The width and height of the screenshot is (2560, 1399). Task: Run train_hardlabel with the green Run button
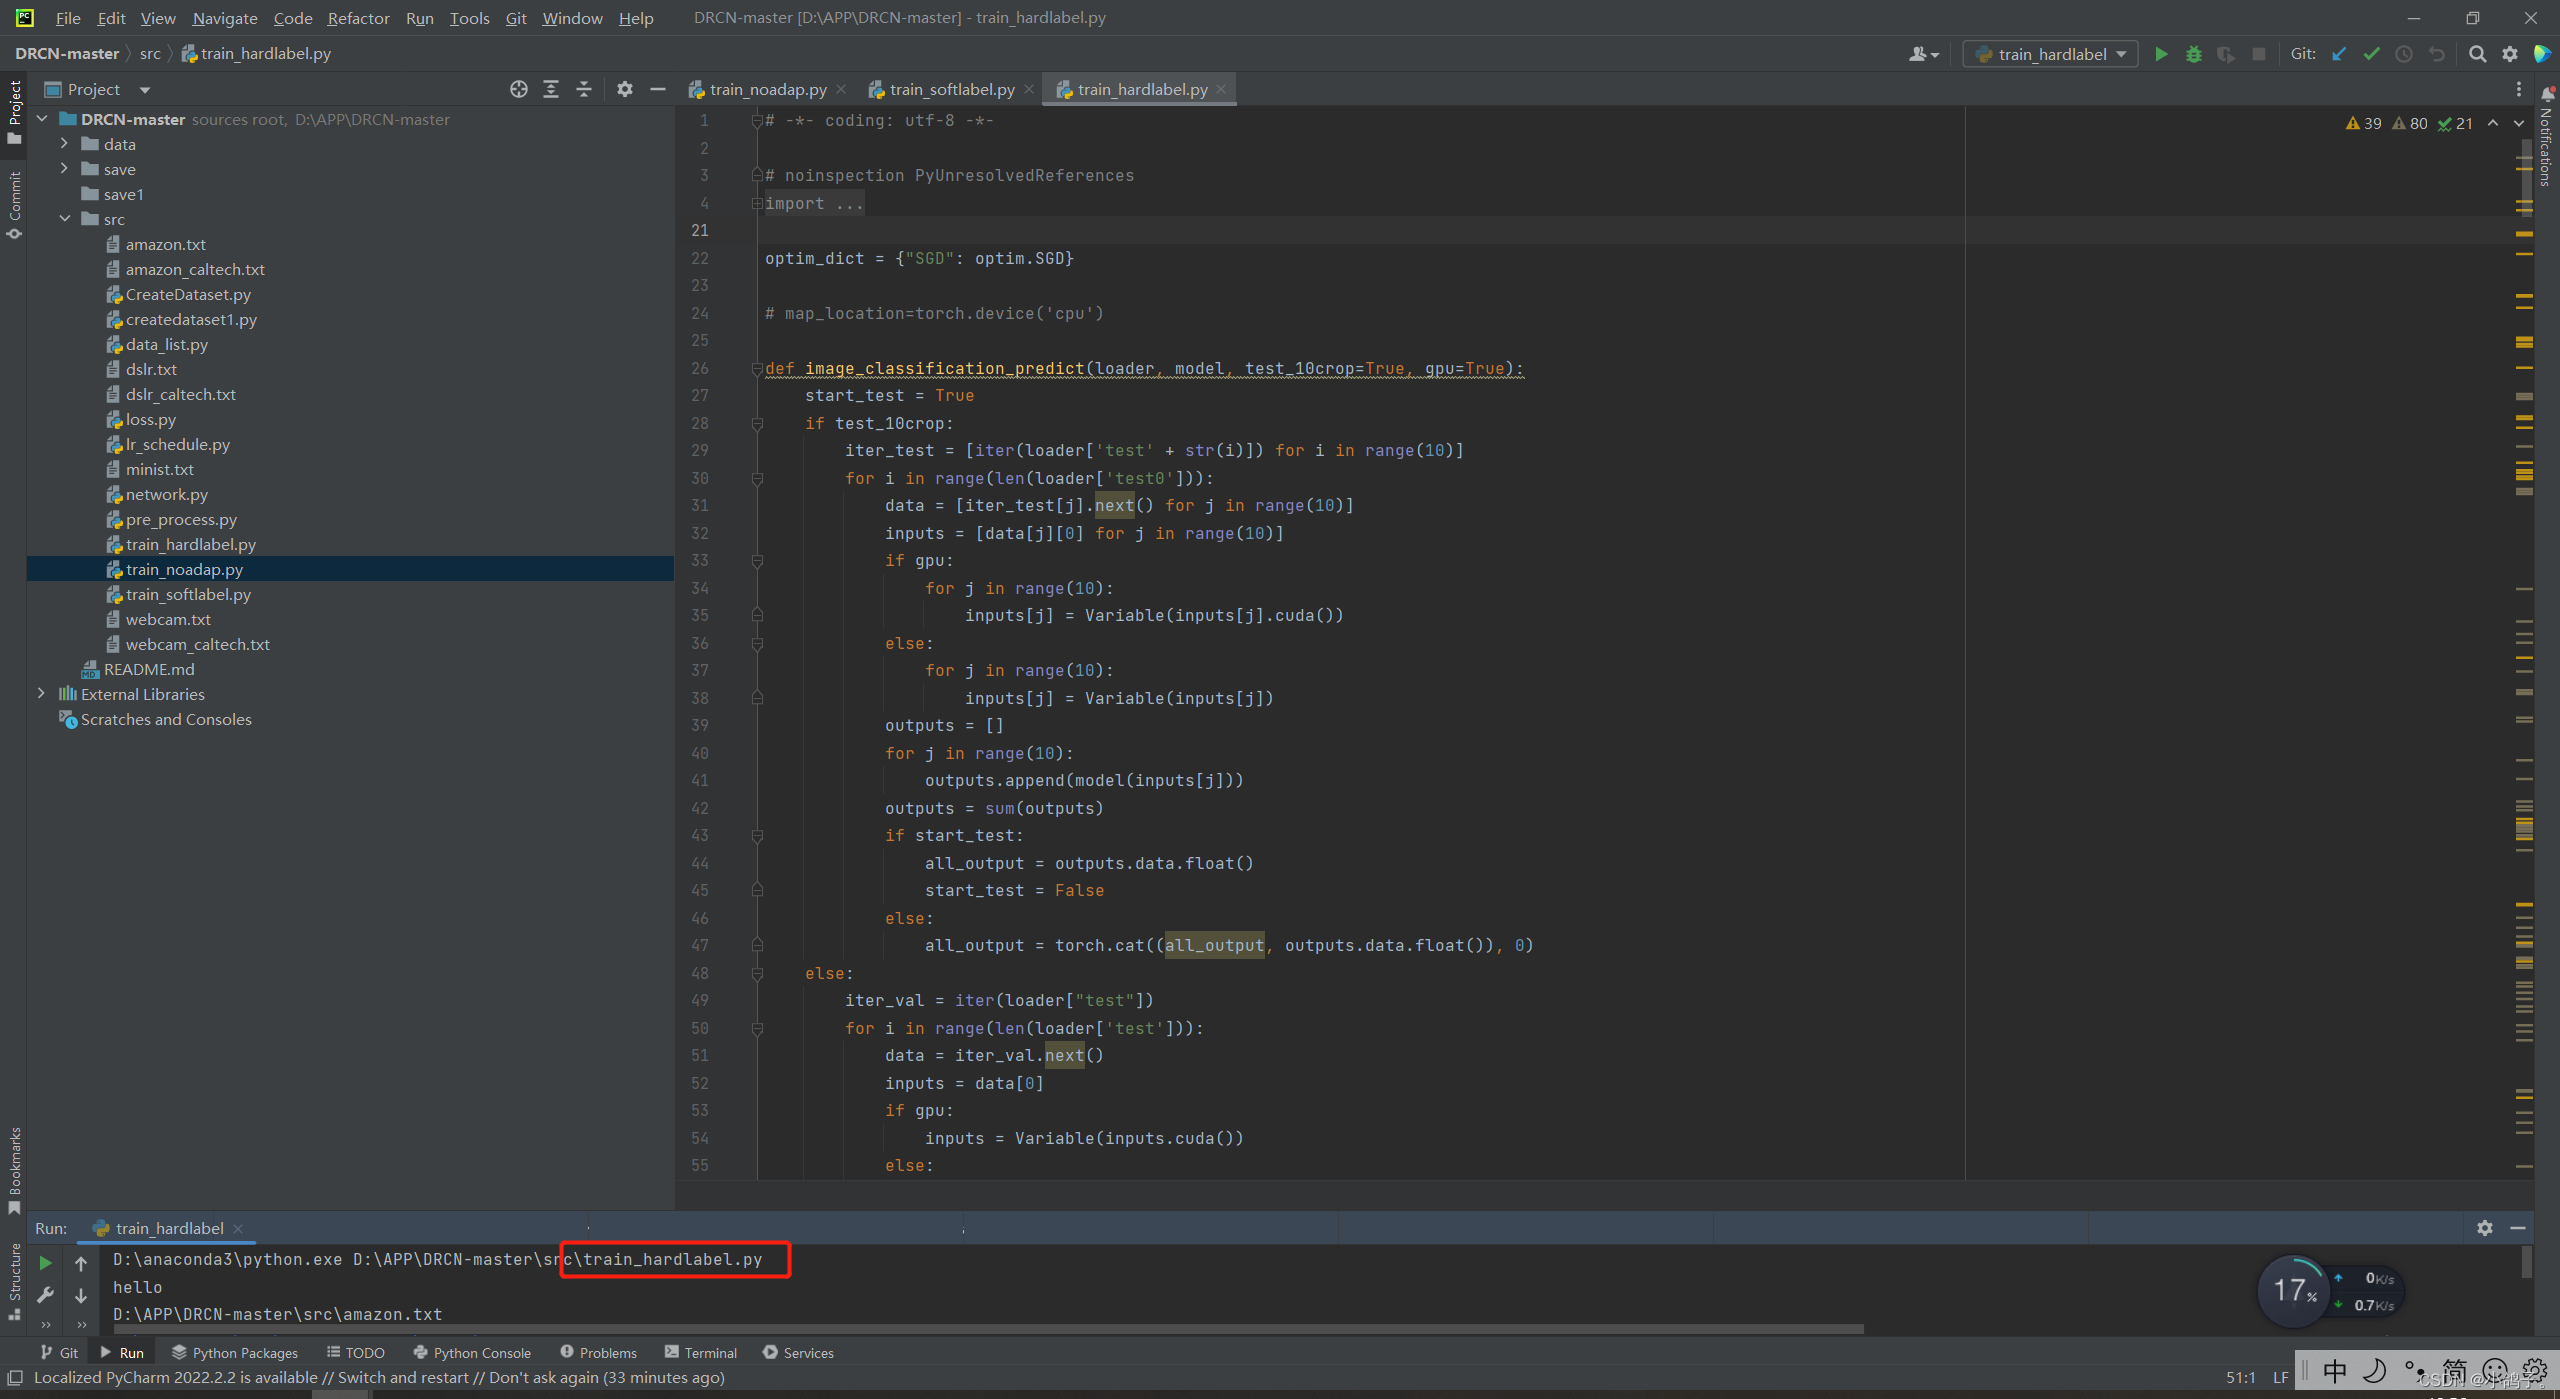click(2161, 54)
